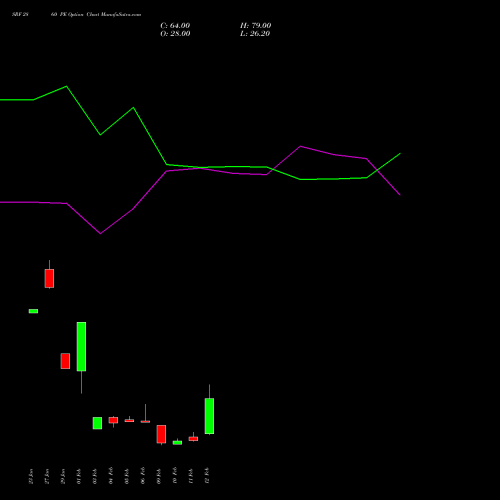The height and width of the screenshot is (500, 500).
Task: Click the '27 Jan' date axis label
Action: 47,476
